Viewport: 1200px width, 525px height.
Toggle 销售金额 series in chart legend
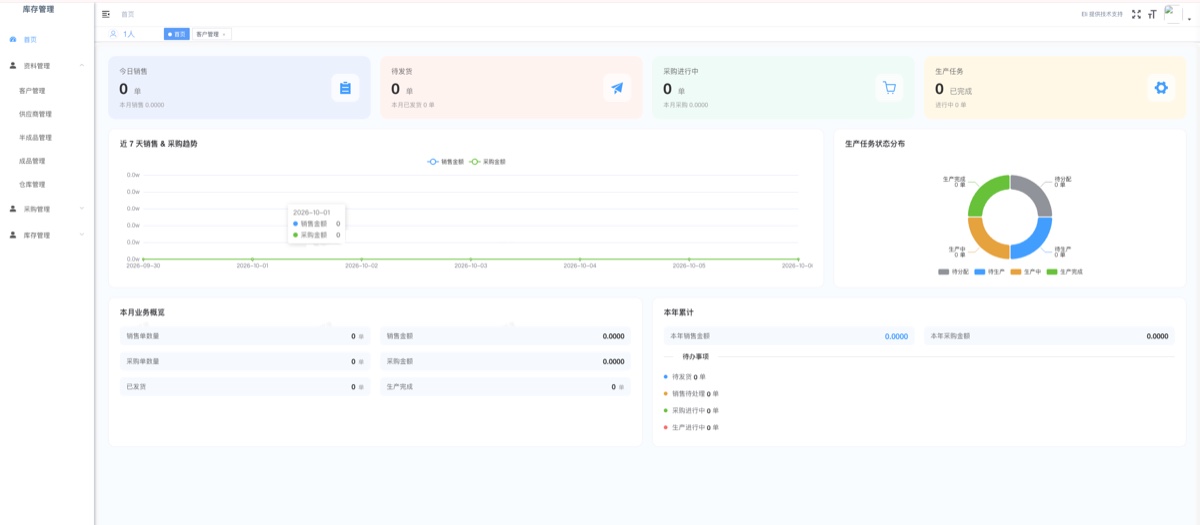point(446,161)
